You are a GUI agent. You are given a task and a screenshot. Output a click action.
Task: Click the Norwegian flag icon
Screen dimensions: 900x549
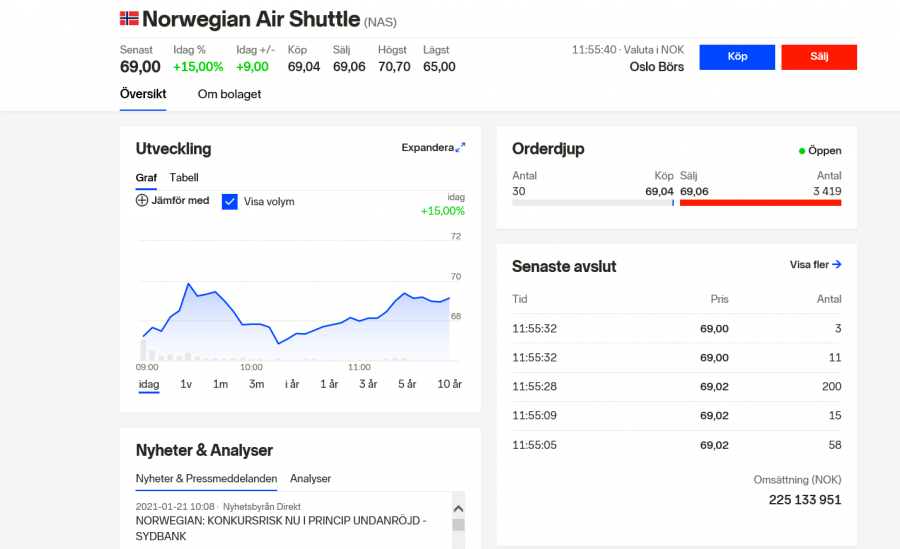point(129,19)
